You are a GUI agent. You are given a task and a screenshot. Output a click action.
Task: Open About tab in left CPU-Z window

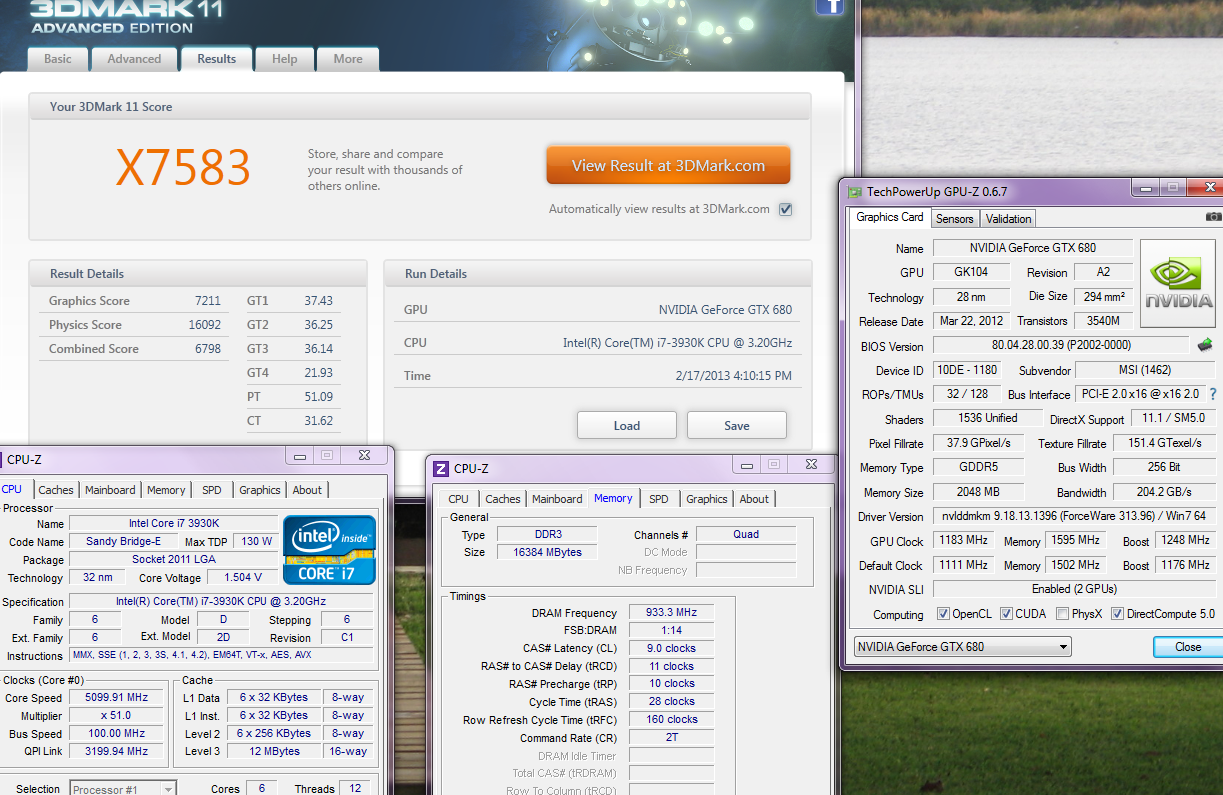pyautogui.click(x=307, y=490)
